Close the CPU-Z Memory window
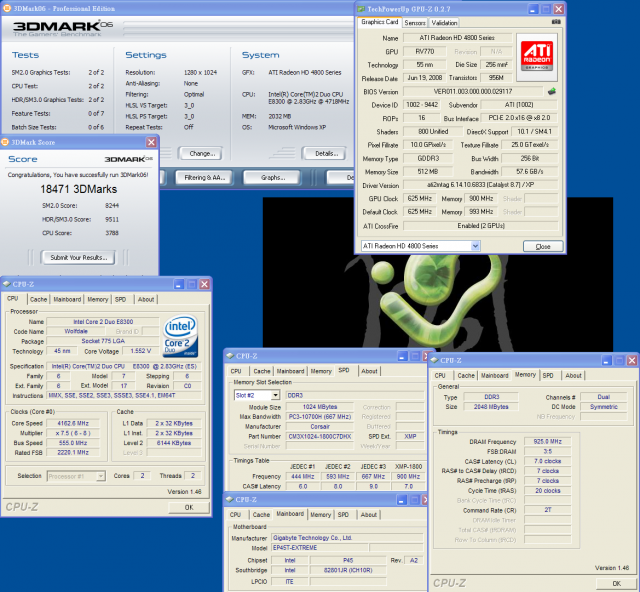 pyautogui.click(x=632, y=360)
